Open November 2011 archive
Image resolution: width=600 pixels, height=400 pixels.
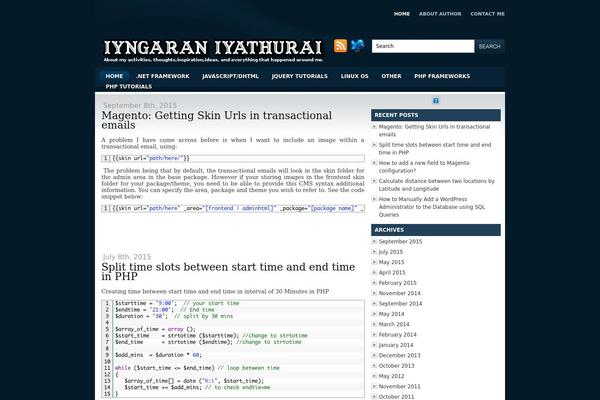[x=399, y=386]
